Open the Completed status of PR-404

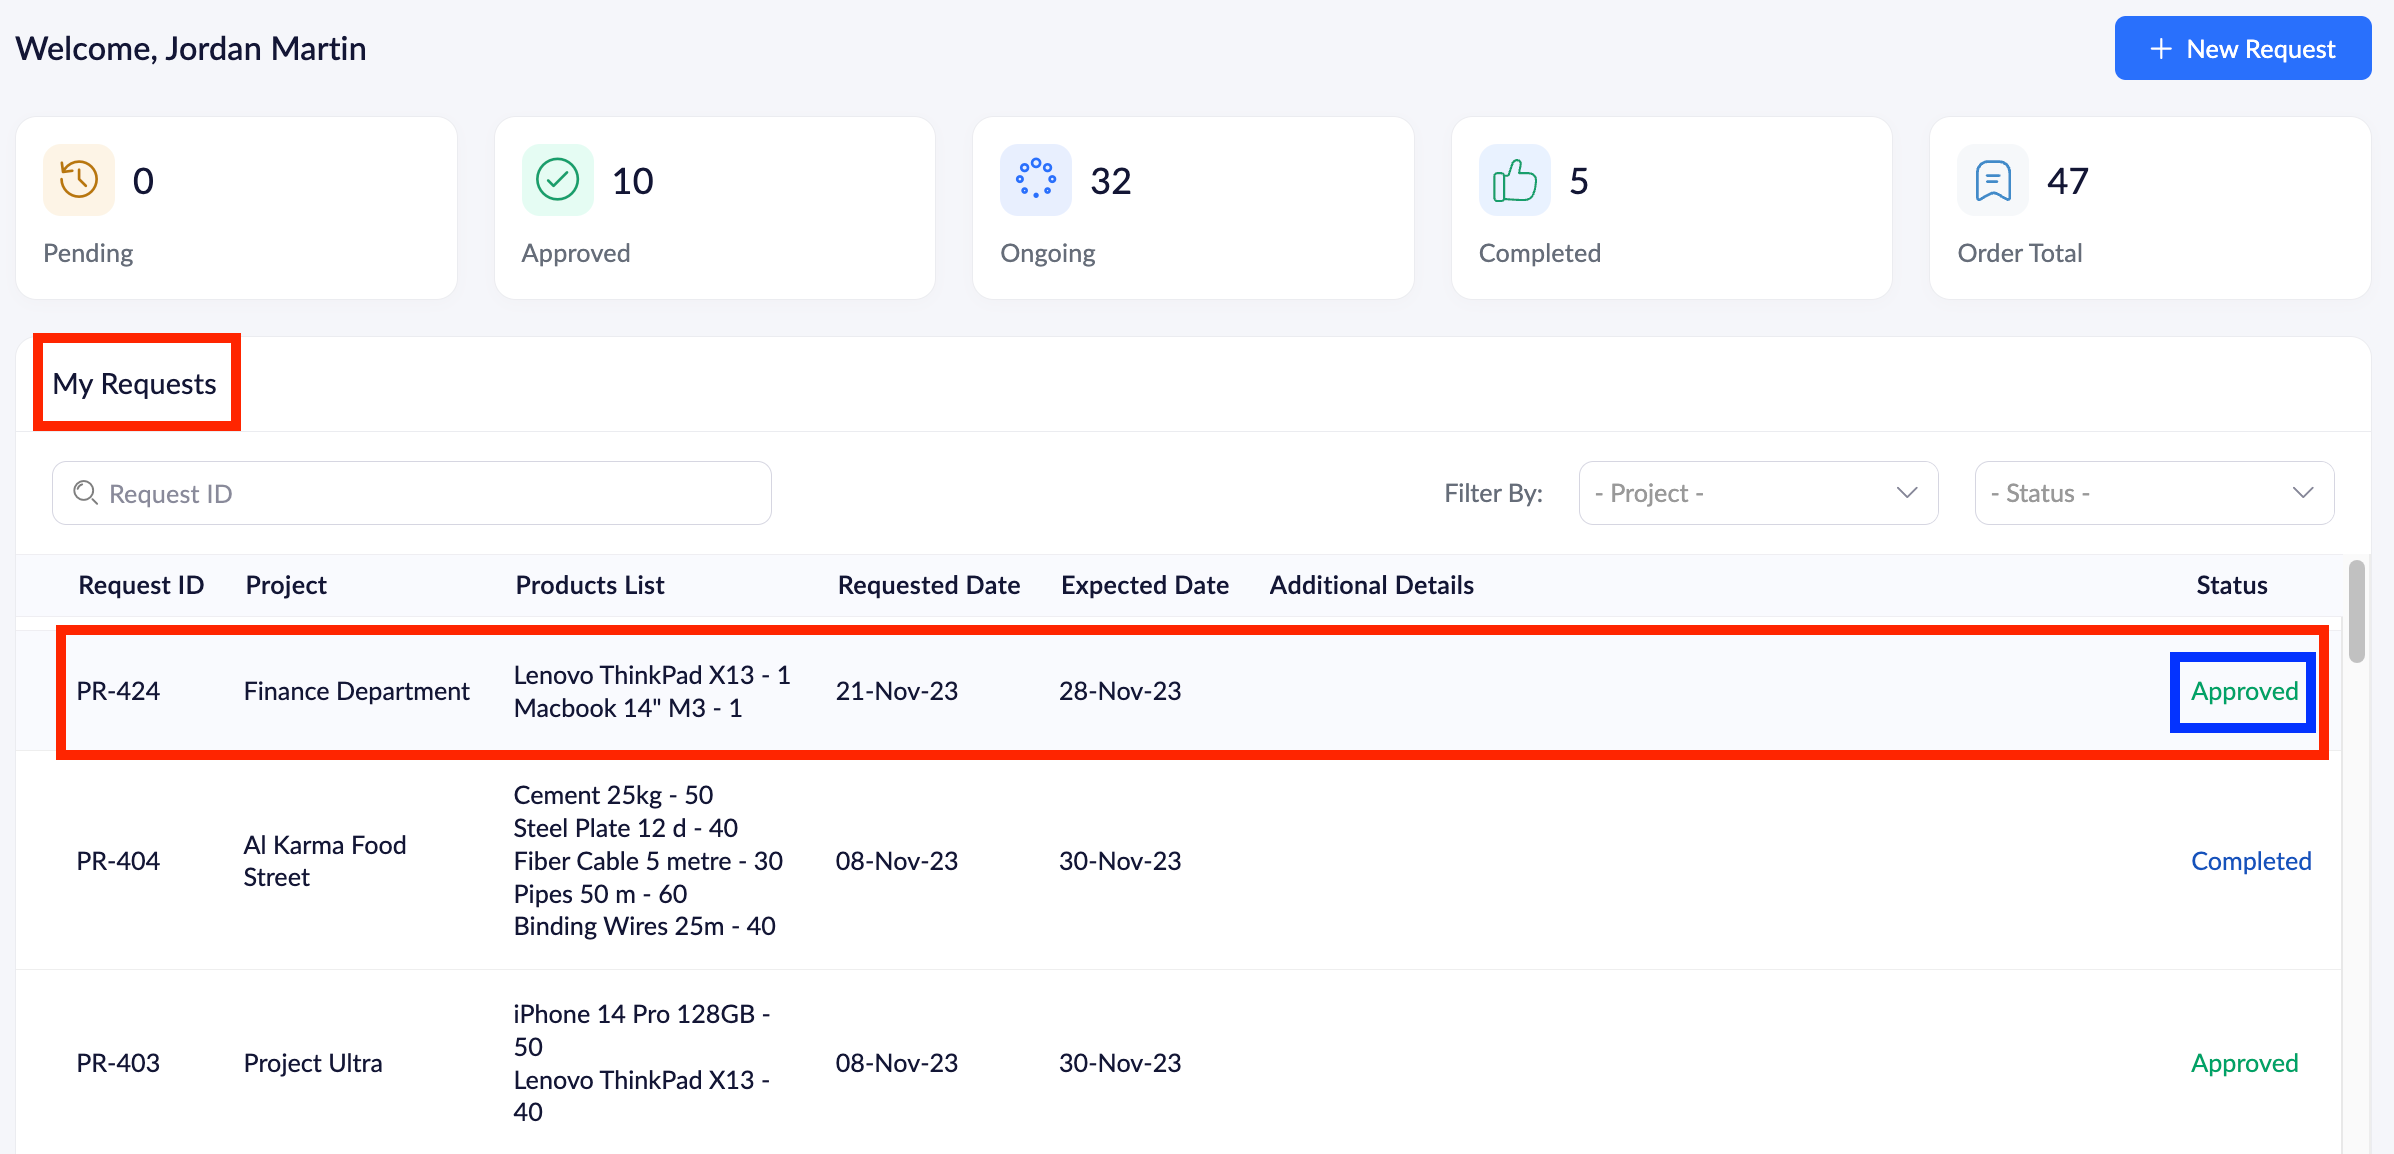[2250, 861]
